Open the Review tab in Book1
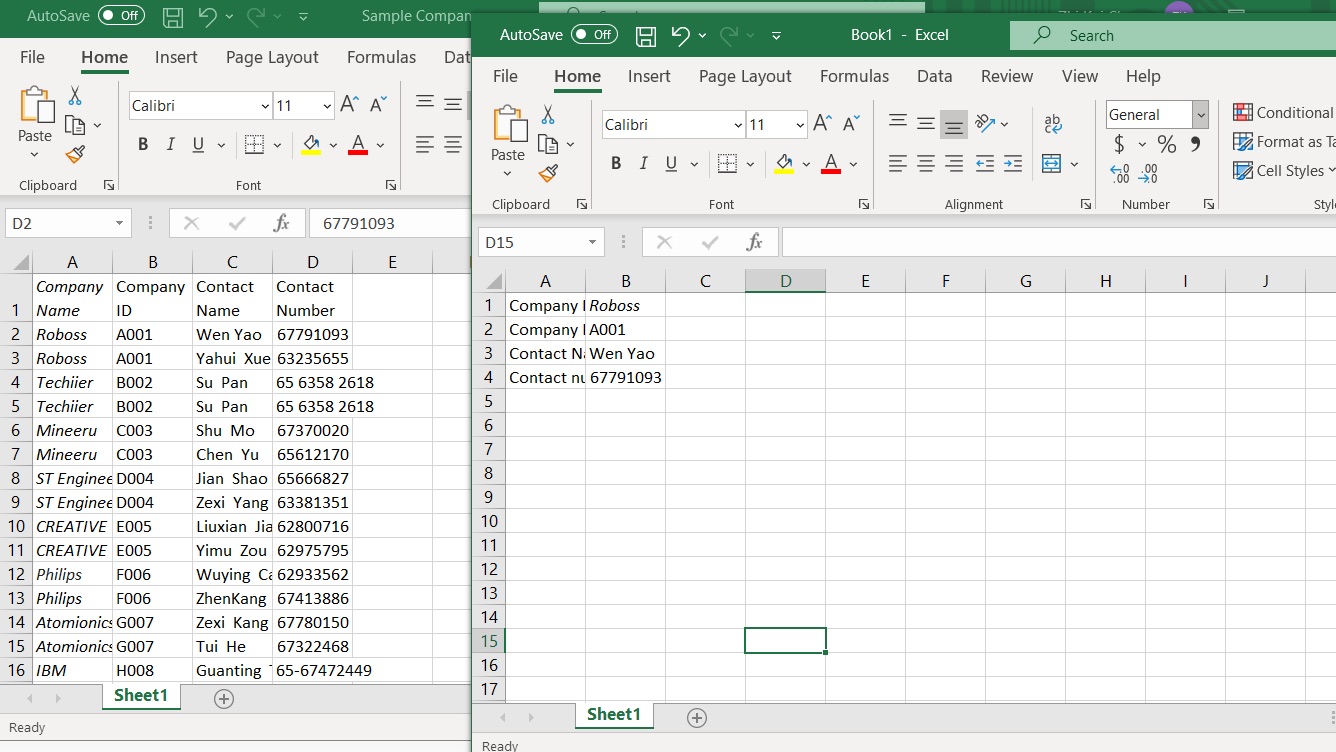This screenshot has height=752, width=1336. tap(1006, 76)
